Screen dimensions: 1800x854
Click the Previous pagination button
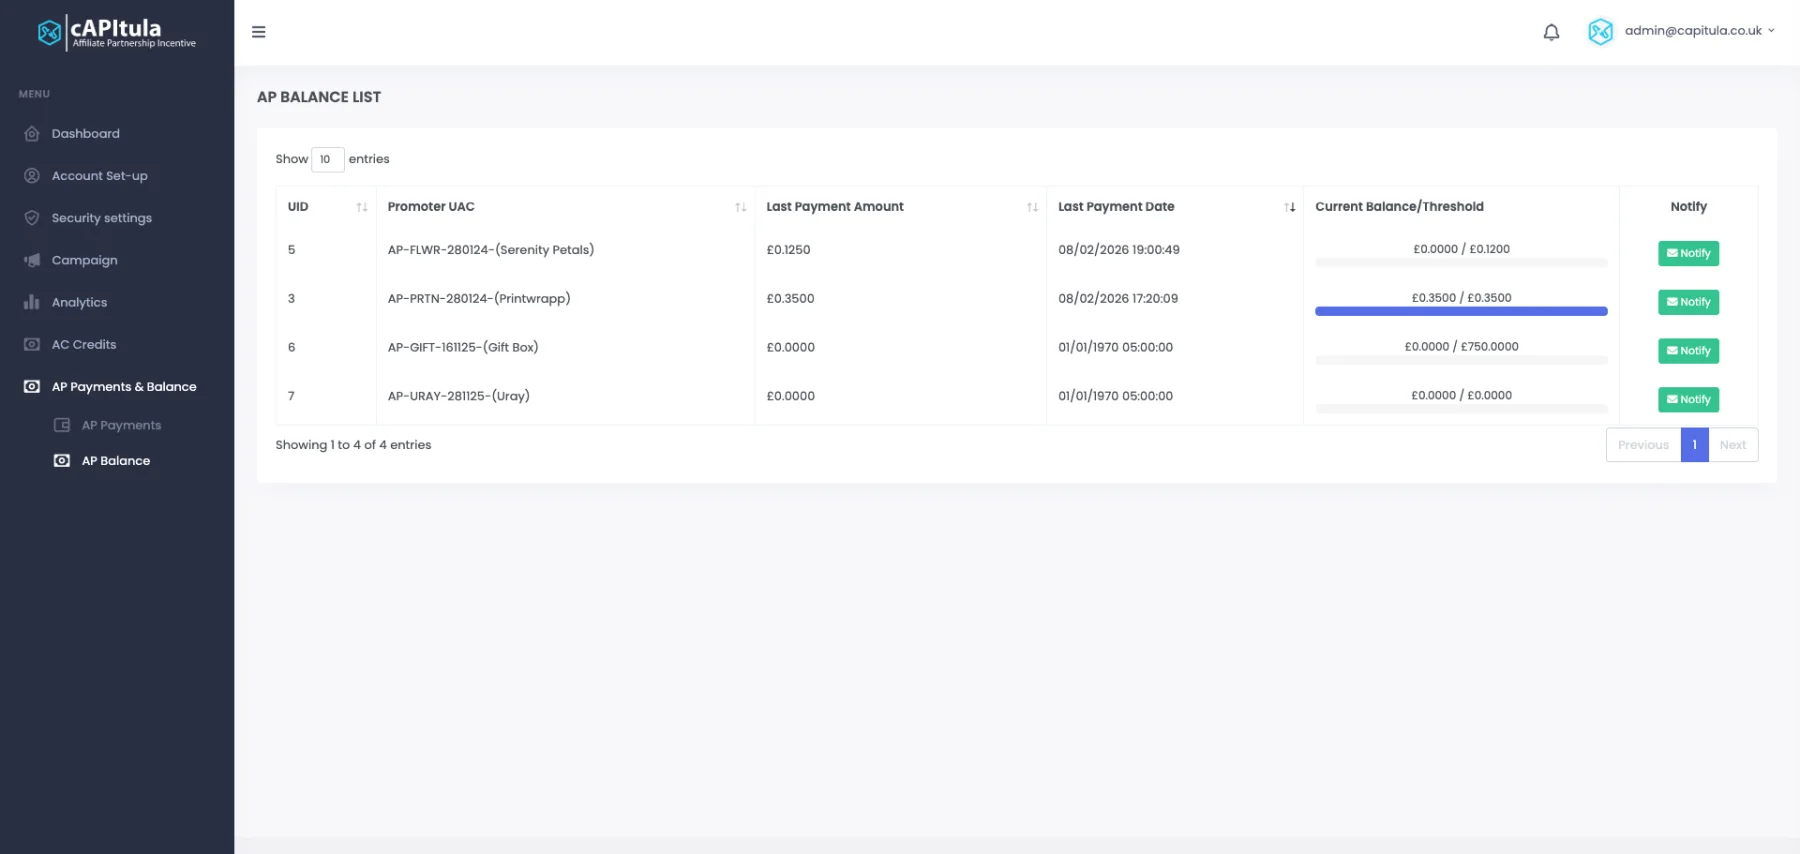pos(1643,445)
